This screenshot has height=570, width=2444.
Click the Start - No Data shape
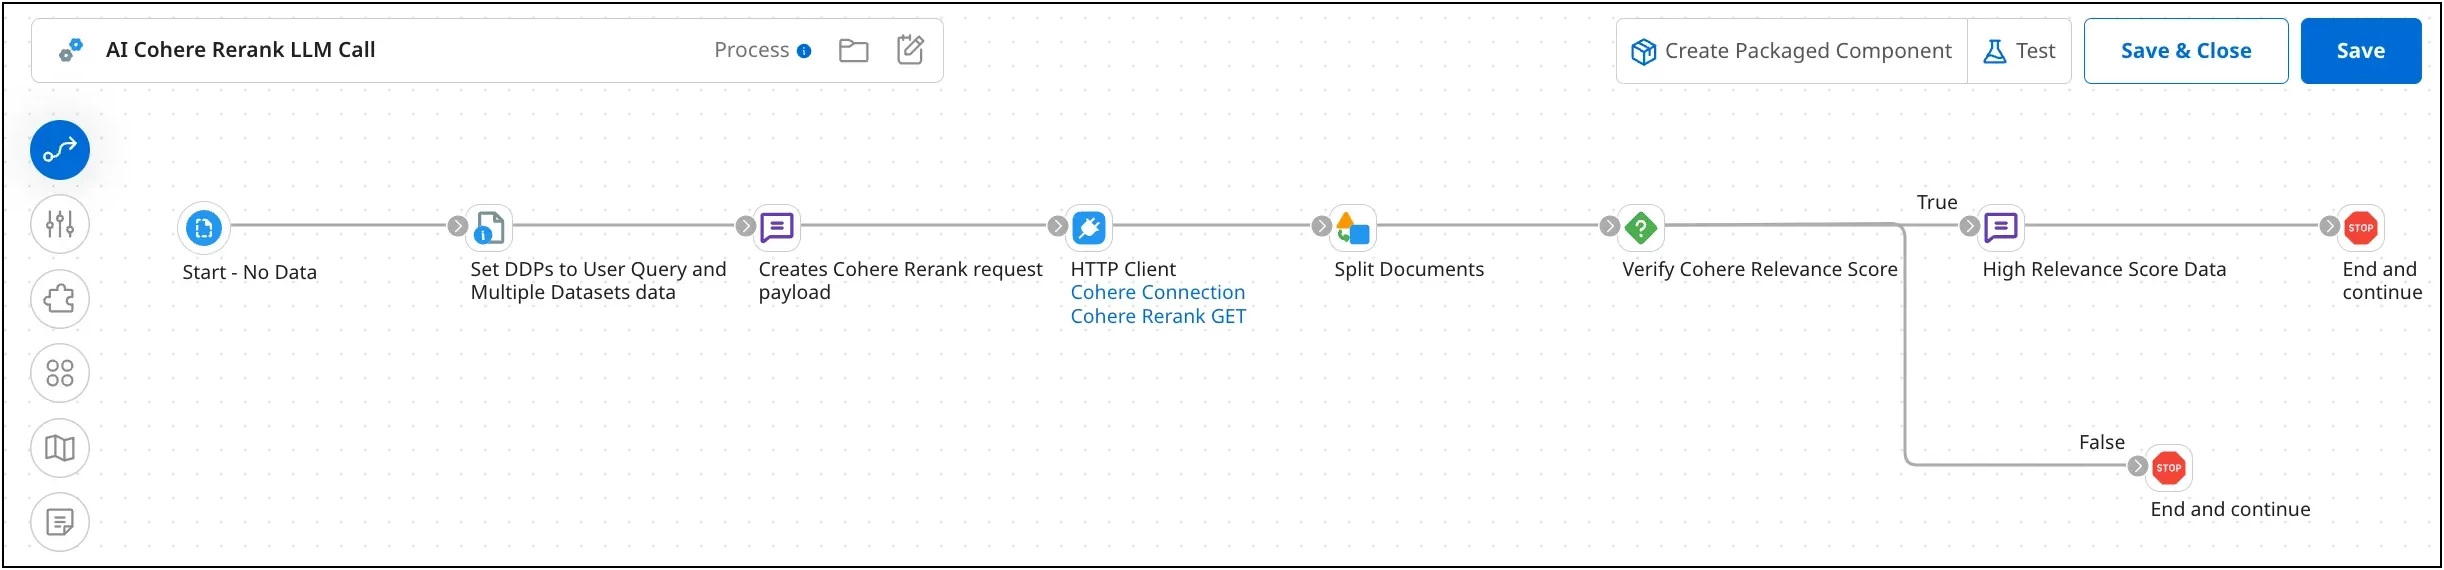pos(204,228)
